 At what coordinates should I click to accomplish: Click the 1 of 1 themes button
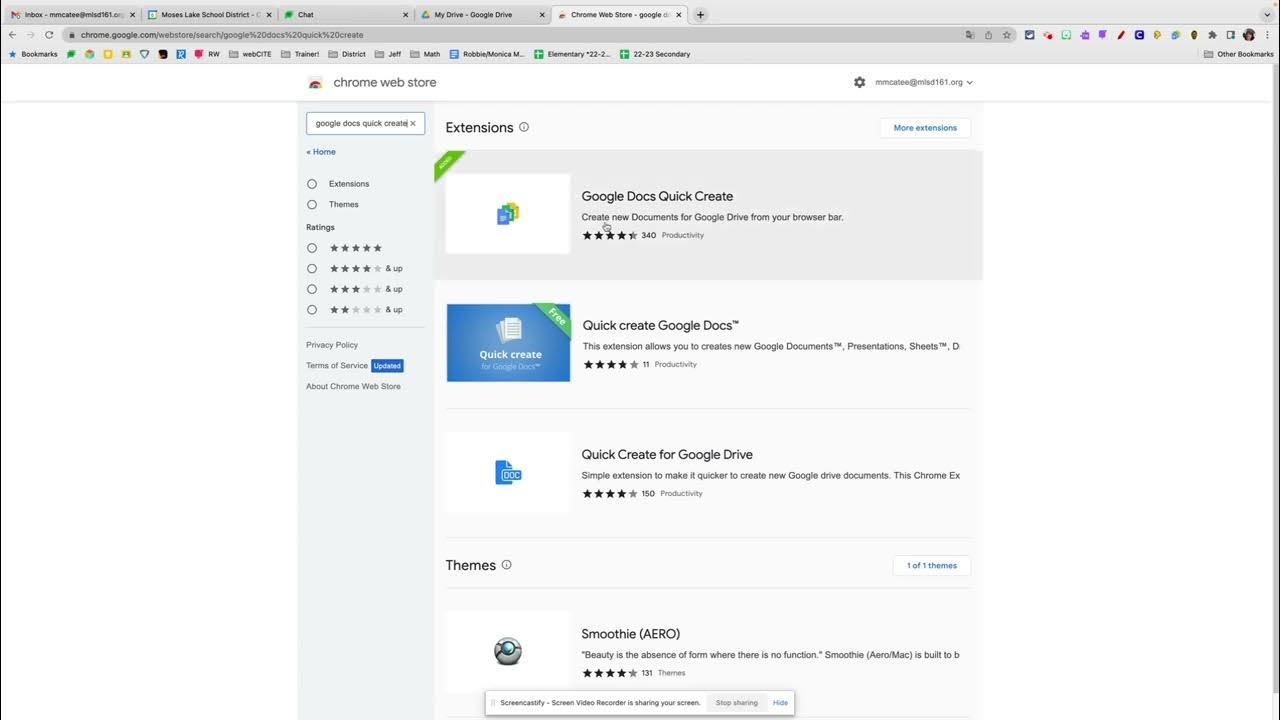[x=932, y=566]
